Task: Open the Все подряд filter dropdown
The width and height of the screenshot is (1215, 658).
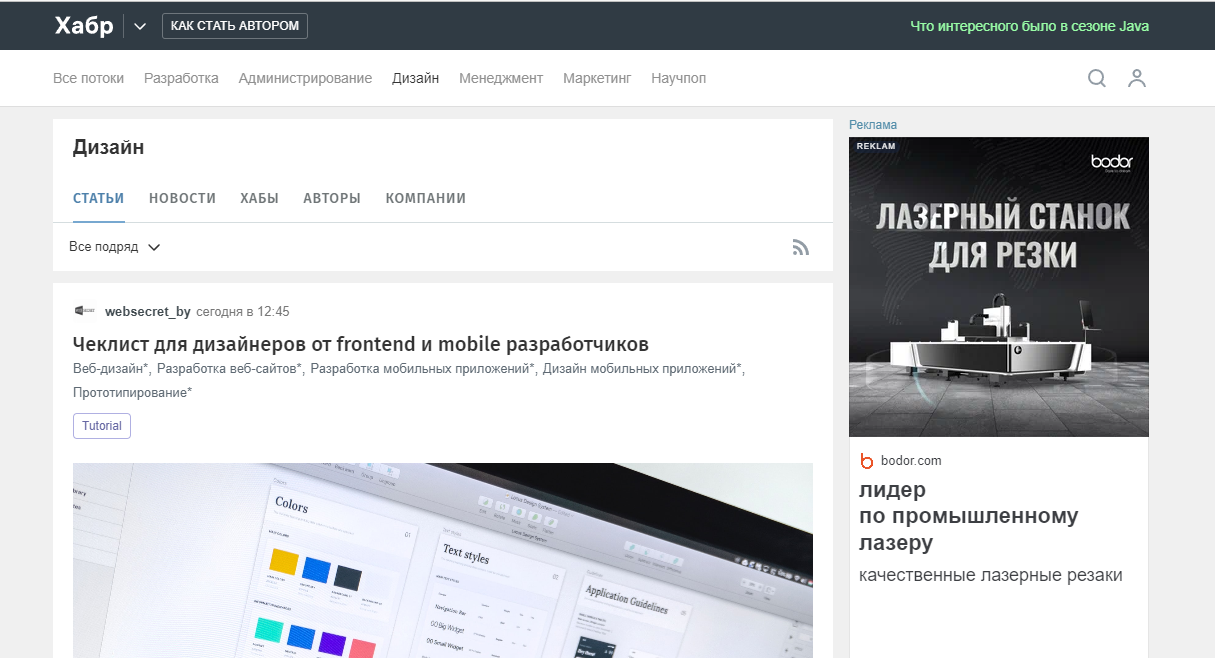Action: tap(115, 247)
